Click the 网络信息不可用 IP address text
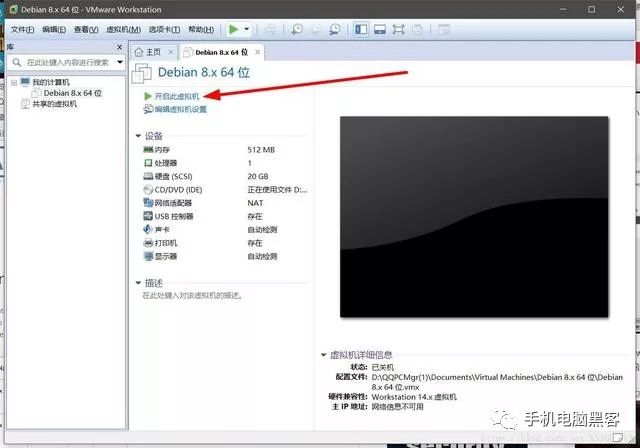Image resolution: width=640 pixels, height=448 pixels. pyautogui.click(x=397, y=407)
